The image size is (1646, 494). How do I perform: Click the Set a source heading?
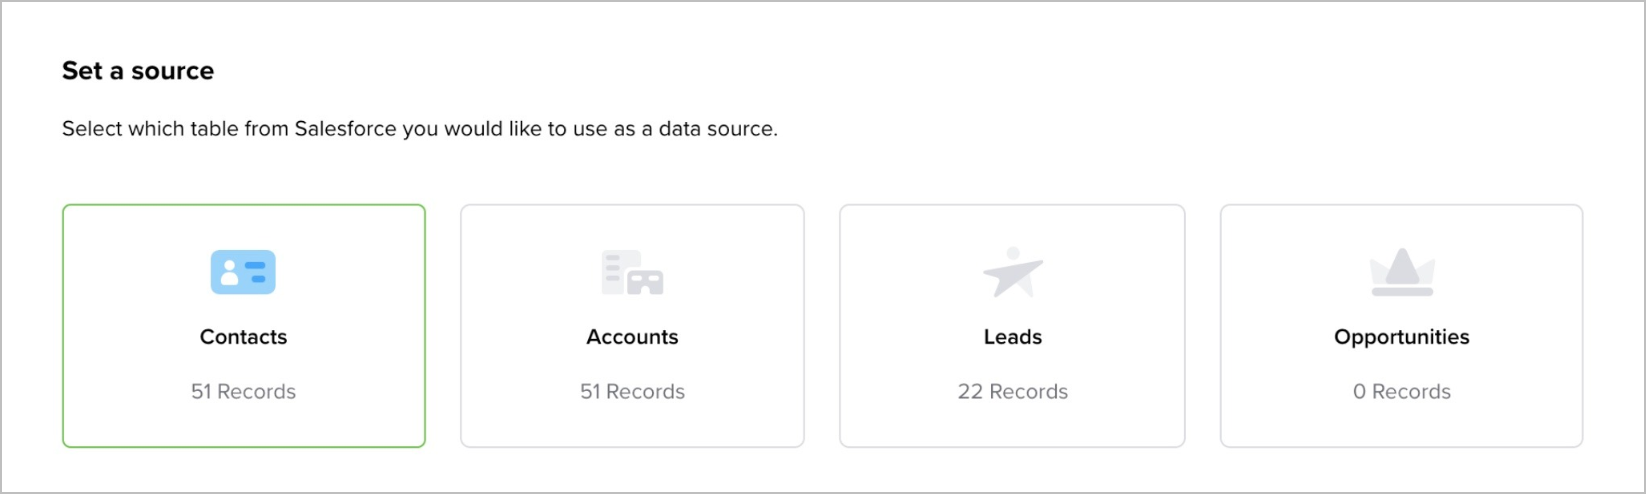pyautogui.click(x=138, y=71)
